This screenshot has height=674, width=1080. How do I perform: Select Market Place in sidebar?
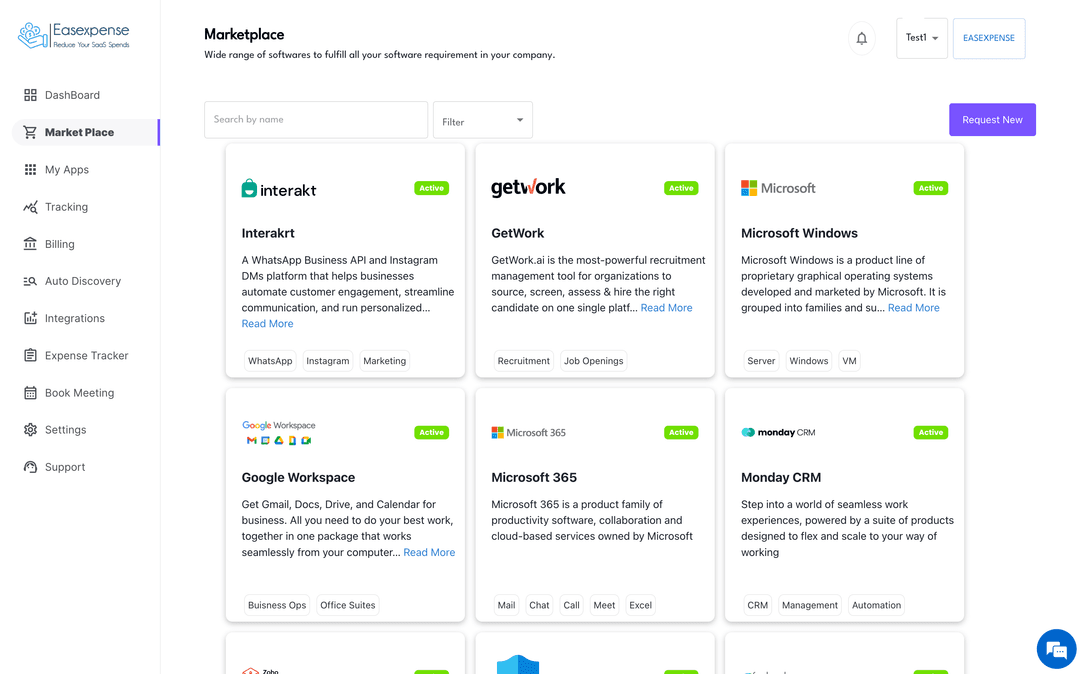click(86, 132)
